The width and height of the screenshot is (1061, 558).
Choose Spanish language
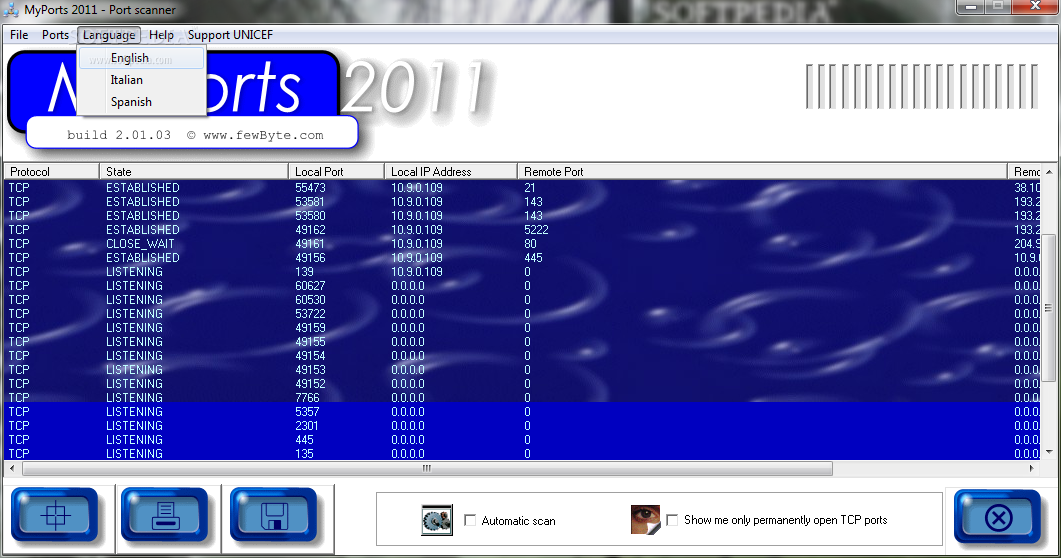pyautogui.click(x=141, y=102)
